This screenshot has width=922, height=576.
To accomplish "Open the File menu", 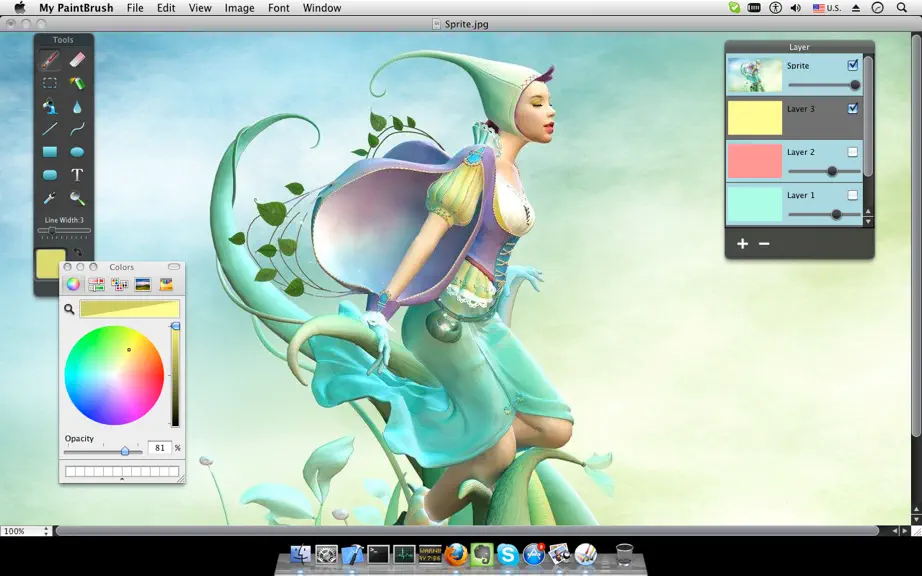I will tap(135, 8).
